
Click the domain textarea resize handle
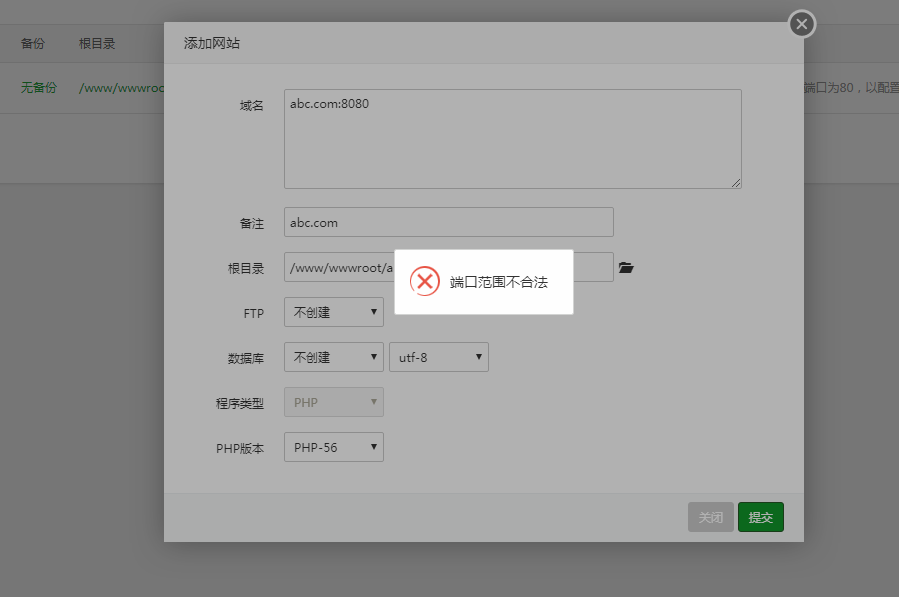(x=736, y=183)
